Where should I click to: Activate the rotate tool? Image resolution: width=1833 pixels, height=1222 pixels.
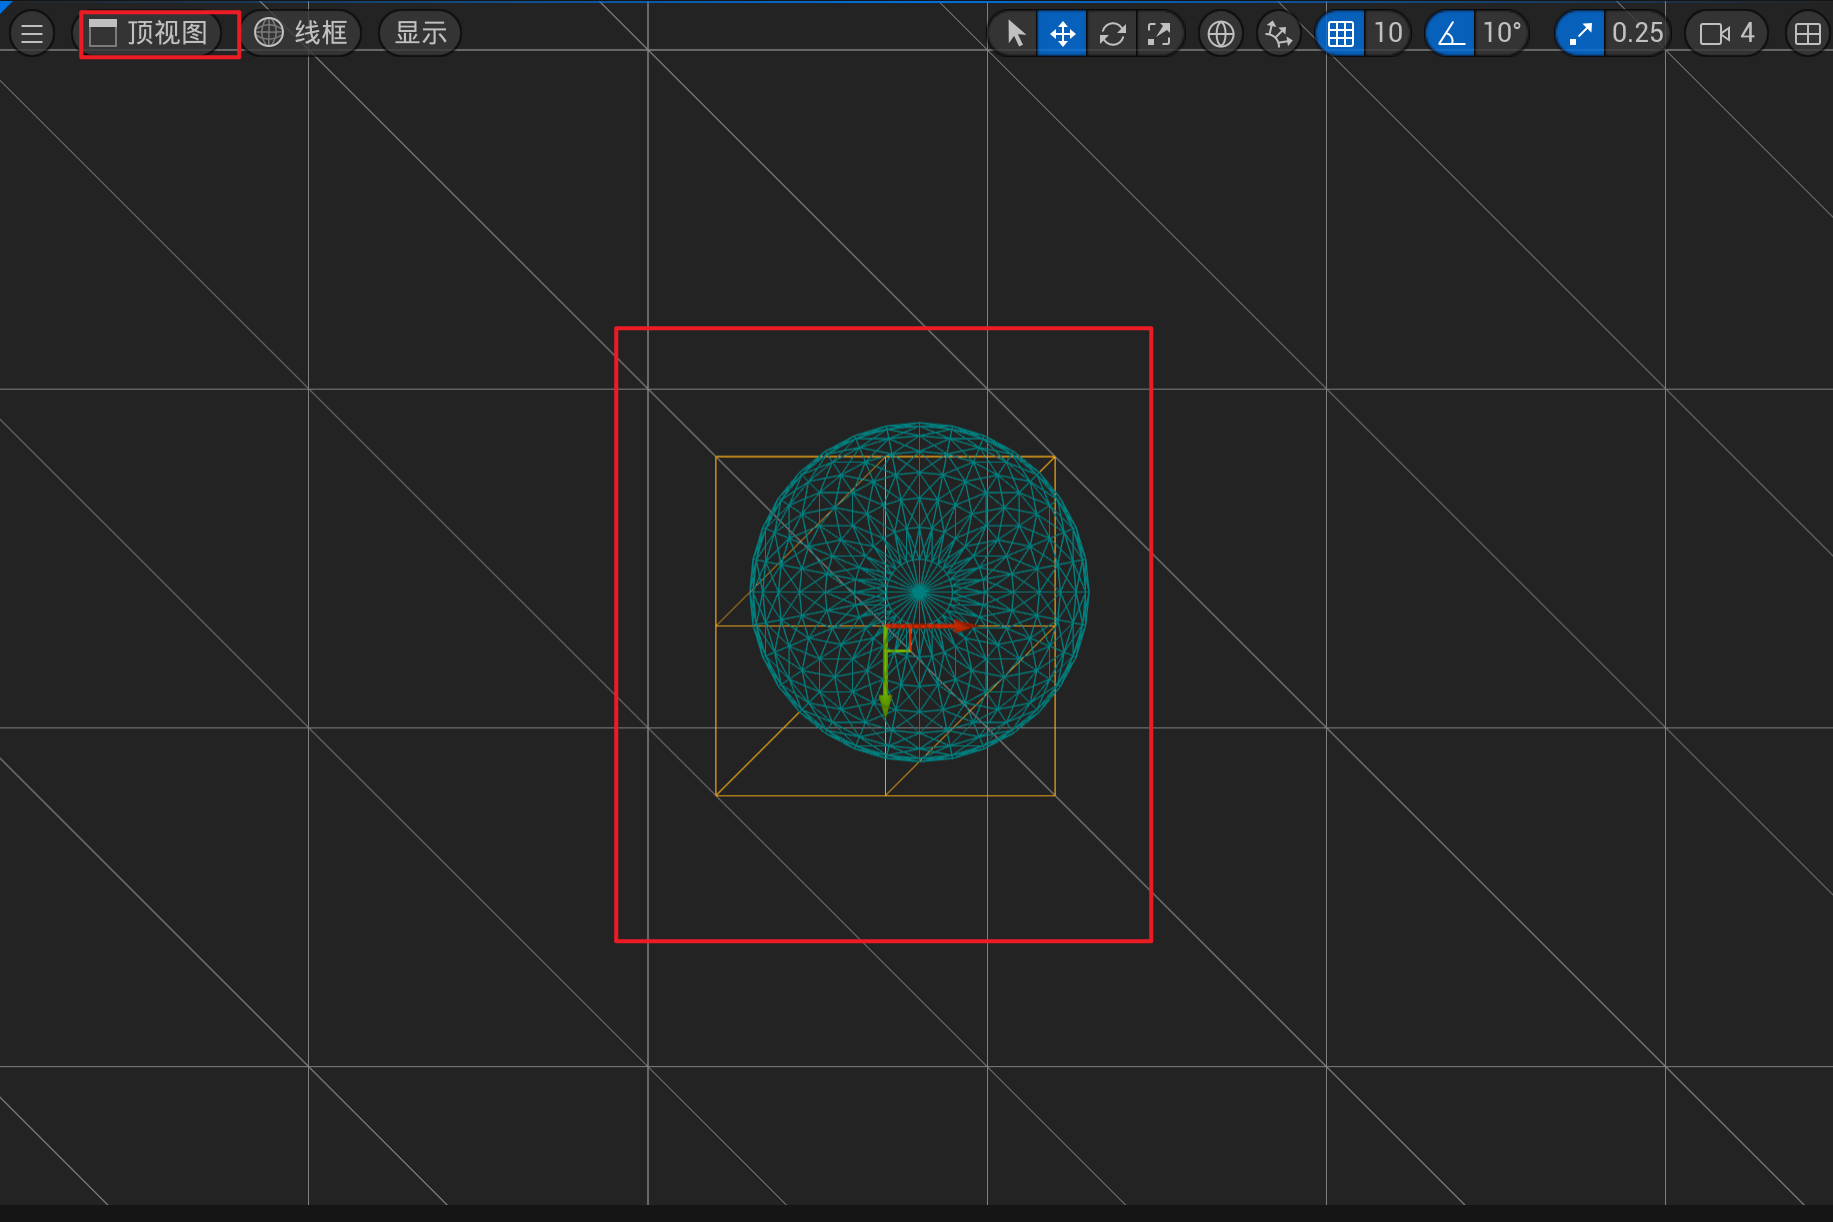[x=1111, y=33]
